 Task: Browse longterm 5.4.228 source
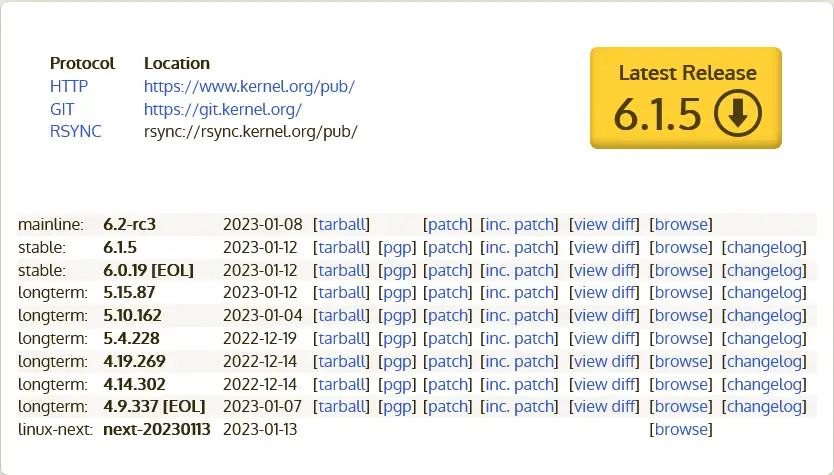click(681, 338)
